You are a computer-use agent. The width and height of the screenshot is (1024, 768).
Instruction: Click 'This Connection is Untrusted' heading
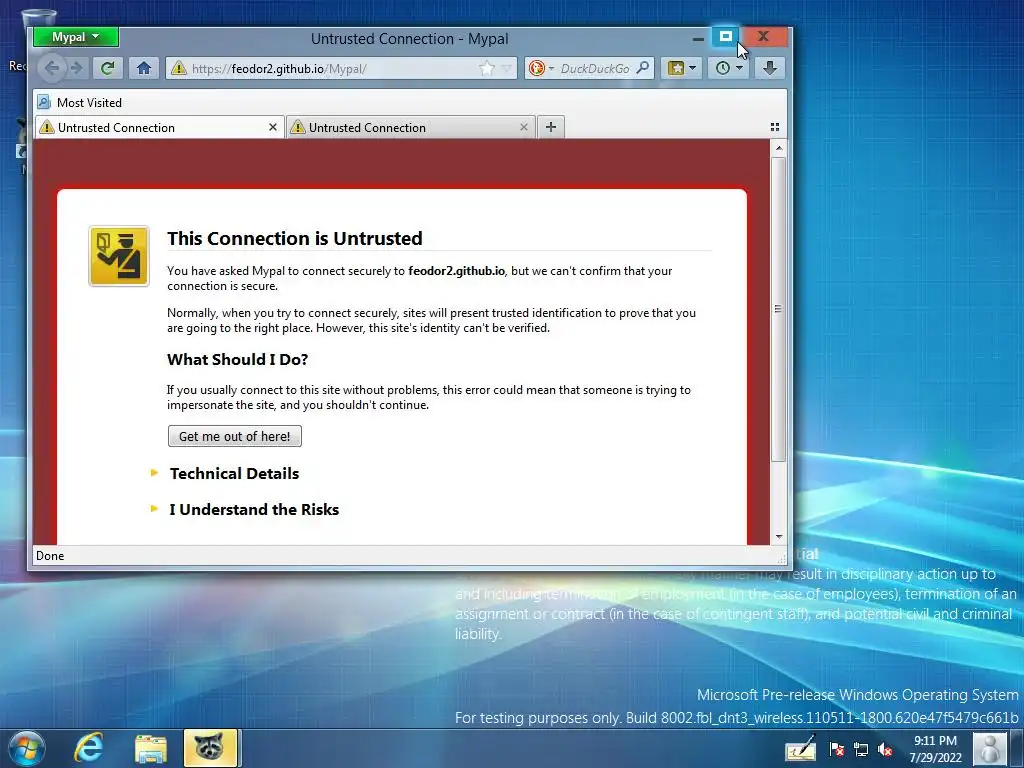(x=295, y=238)
